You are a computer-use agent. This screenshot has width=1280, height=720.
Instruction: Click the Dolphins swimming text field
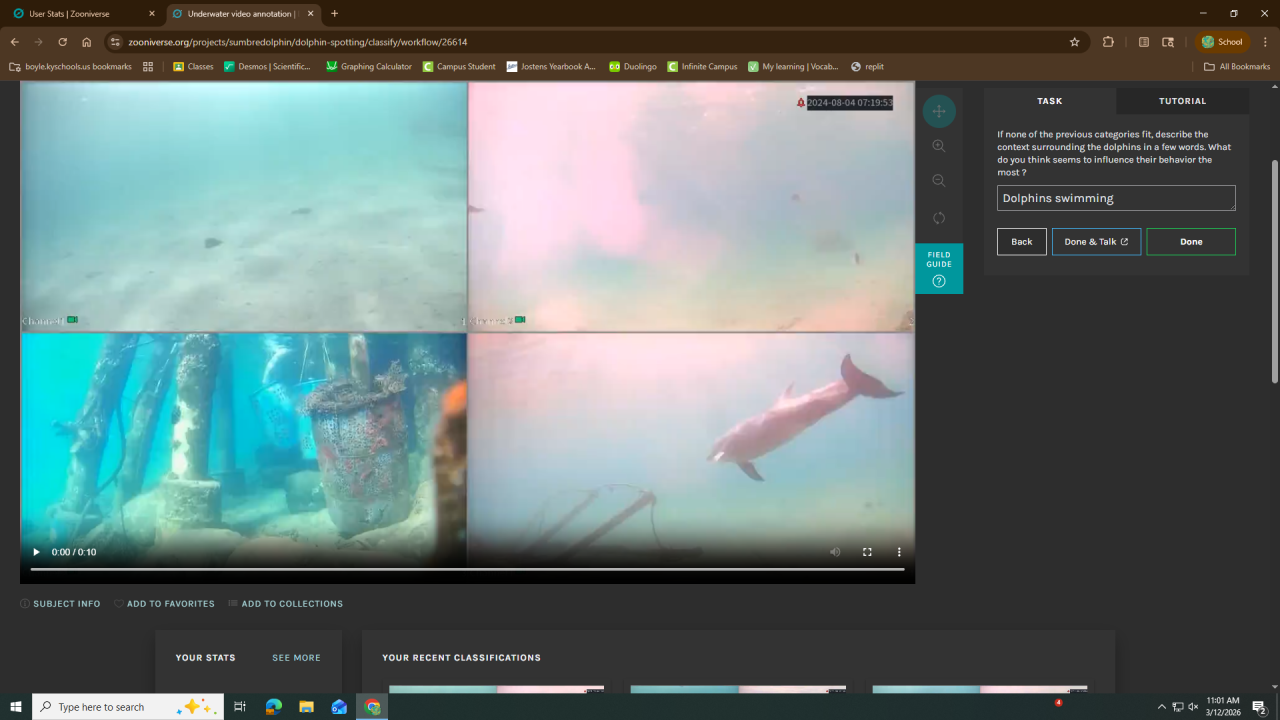coord(1115,198)
